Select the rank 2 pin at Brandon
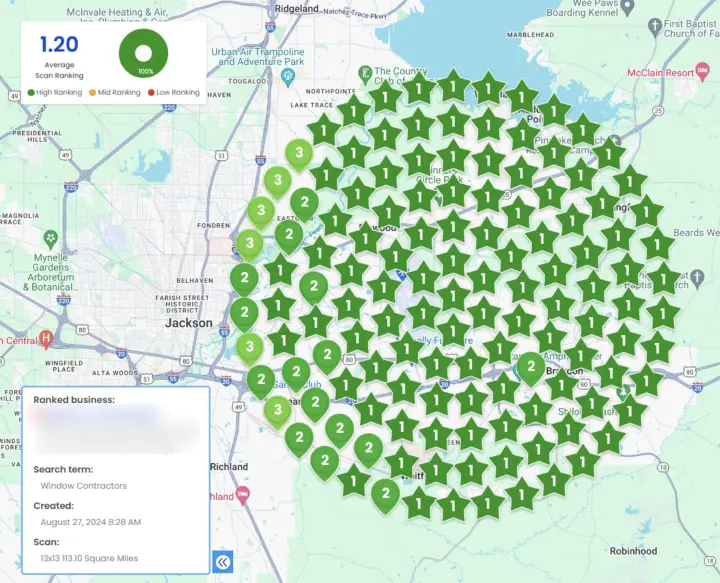 pyautogui.click(x=531, y=367)
